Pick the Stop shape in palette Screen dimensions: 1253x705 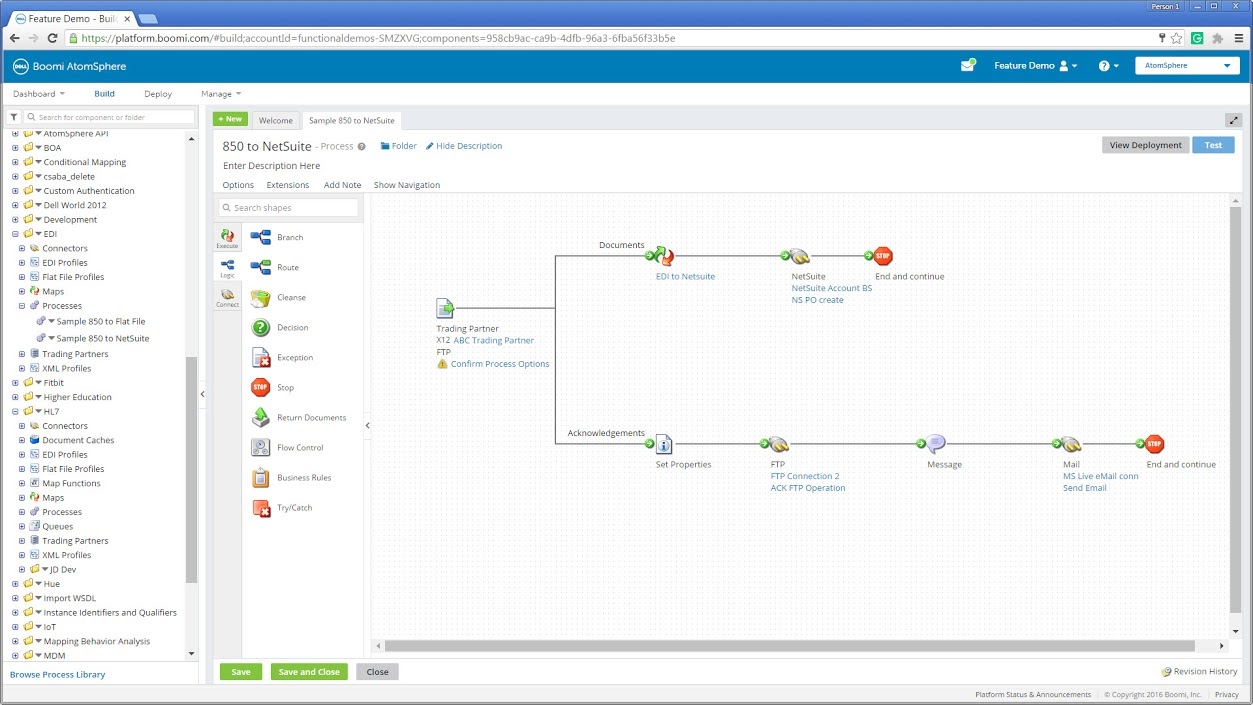(x=261, y=387)
